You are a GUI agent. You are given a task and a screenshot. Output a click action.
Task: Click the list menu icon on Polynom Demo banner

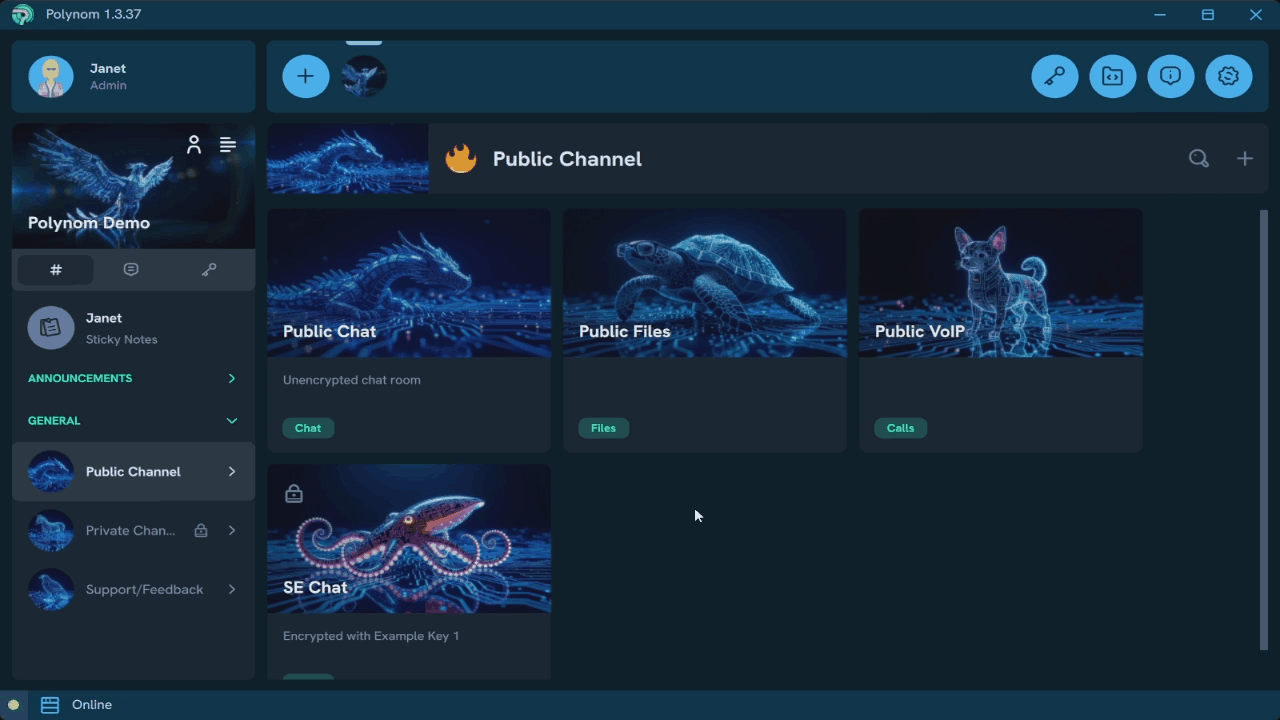tap(228, 144)
